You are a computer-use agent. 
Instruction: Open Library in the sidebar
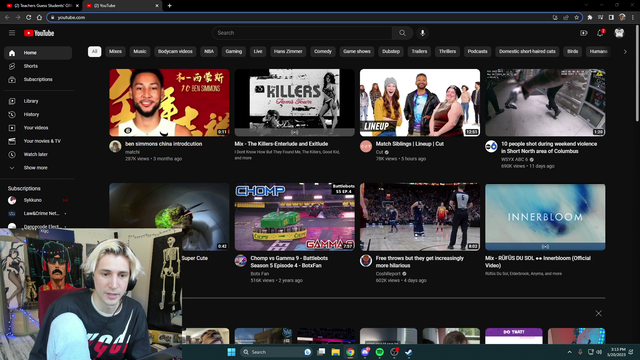click(38, 101)
